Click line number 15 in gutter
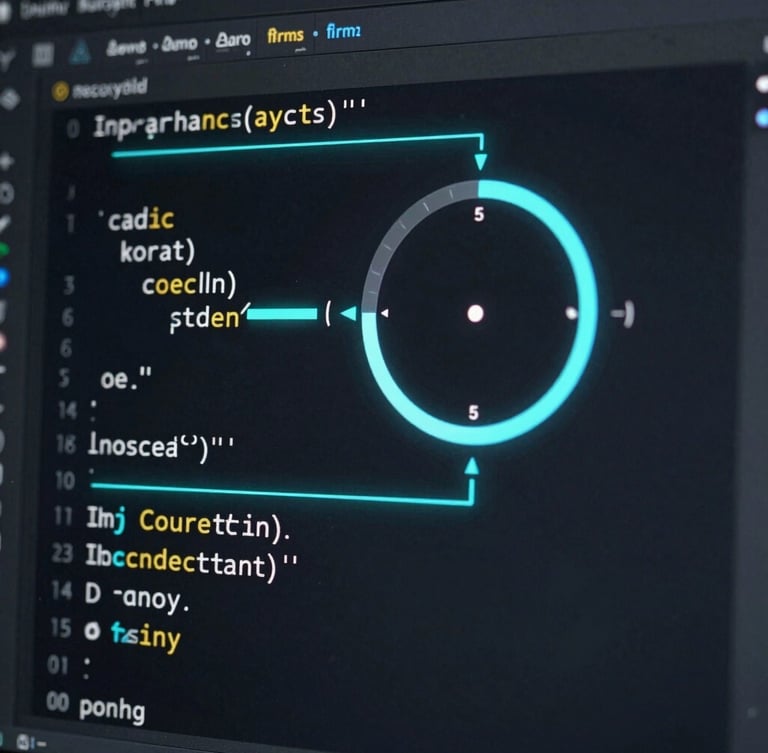 coord(61,628)
